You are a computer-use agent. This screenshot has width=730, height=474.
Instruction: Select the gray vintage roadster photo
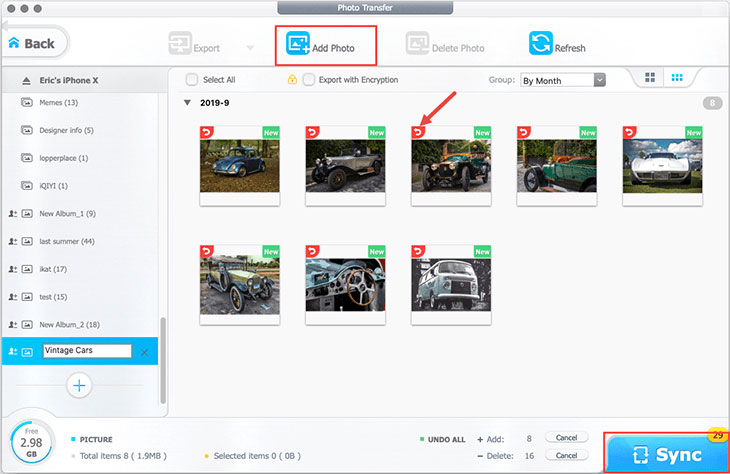345,166
